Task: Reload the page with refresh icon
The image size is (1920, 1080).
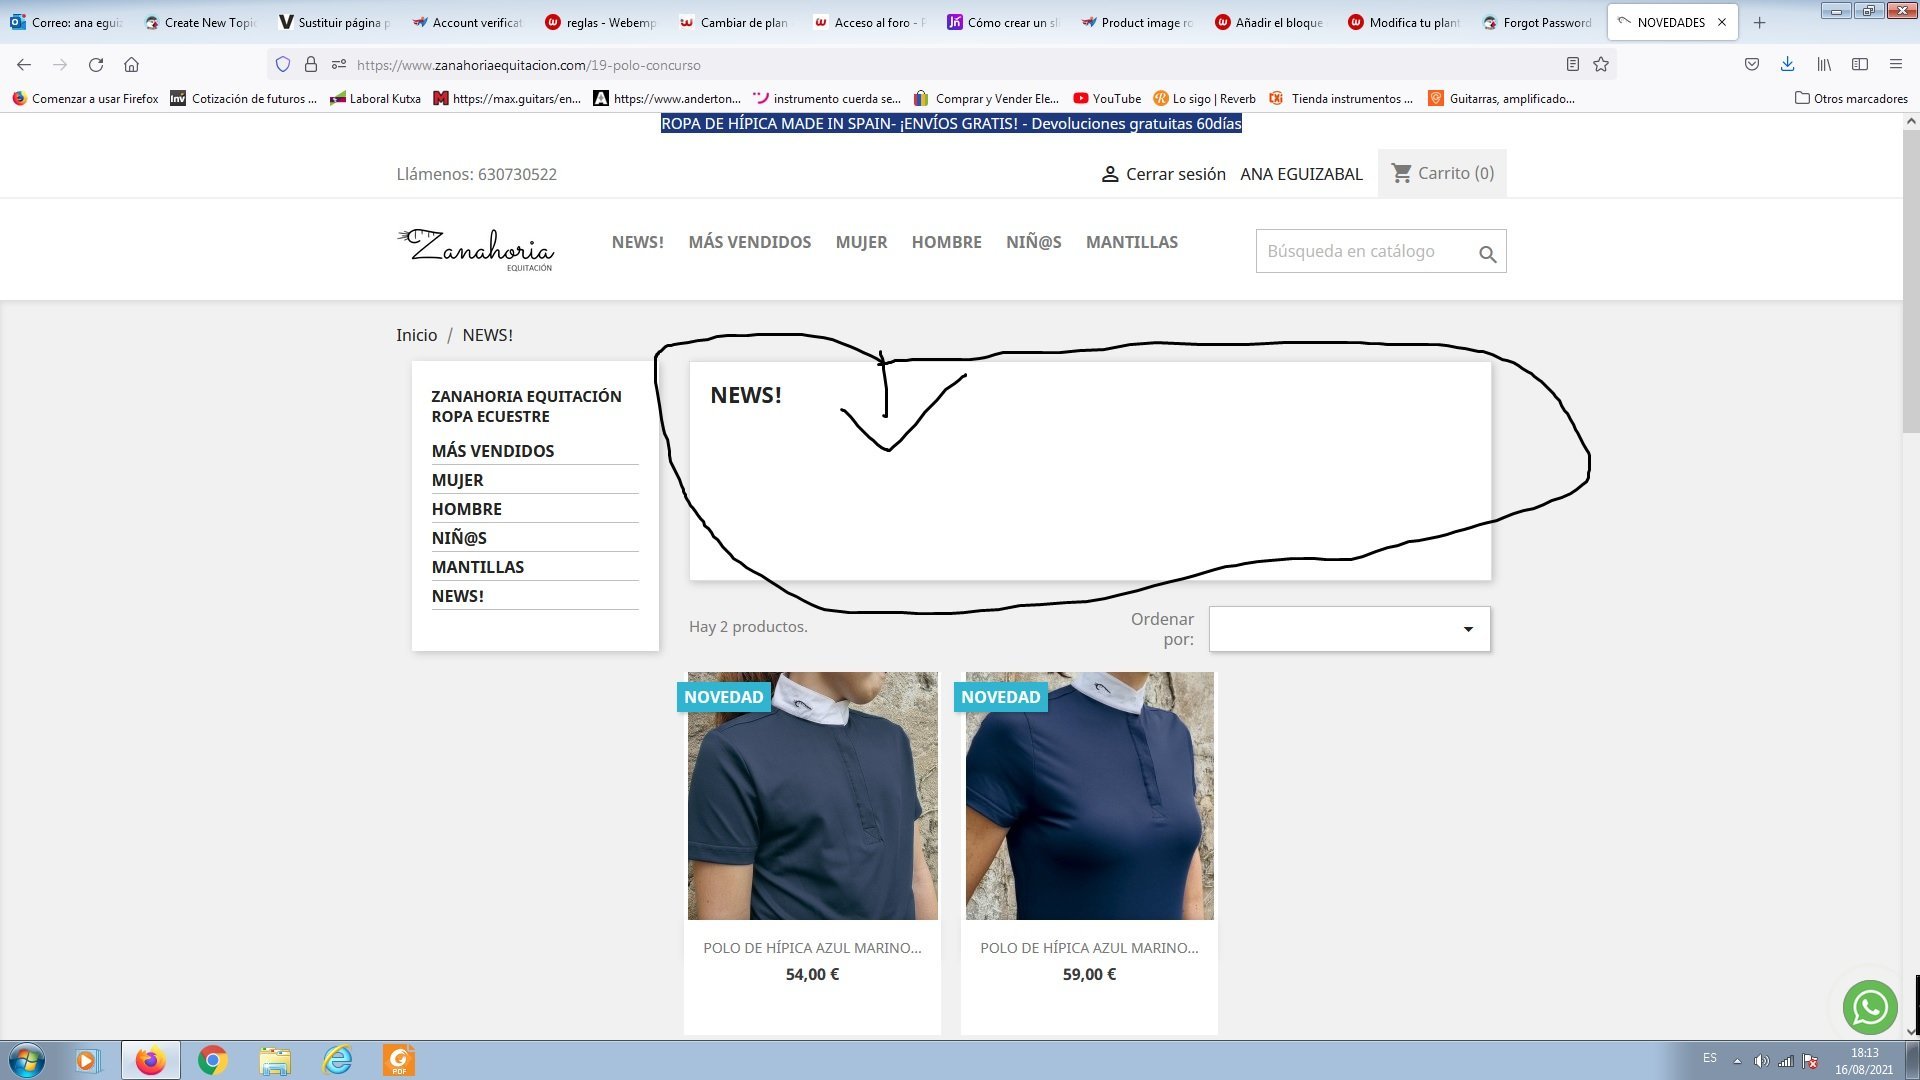Action: coord(96,65)
